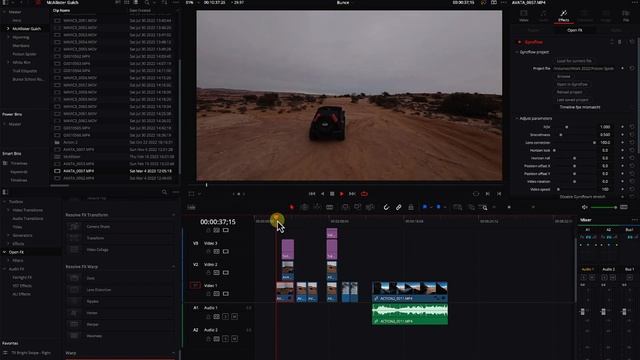Collapse the Resolve FX Transform group
This screenshot has height=360, width=640.
173,215
